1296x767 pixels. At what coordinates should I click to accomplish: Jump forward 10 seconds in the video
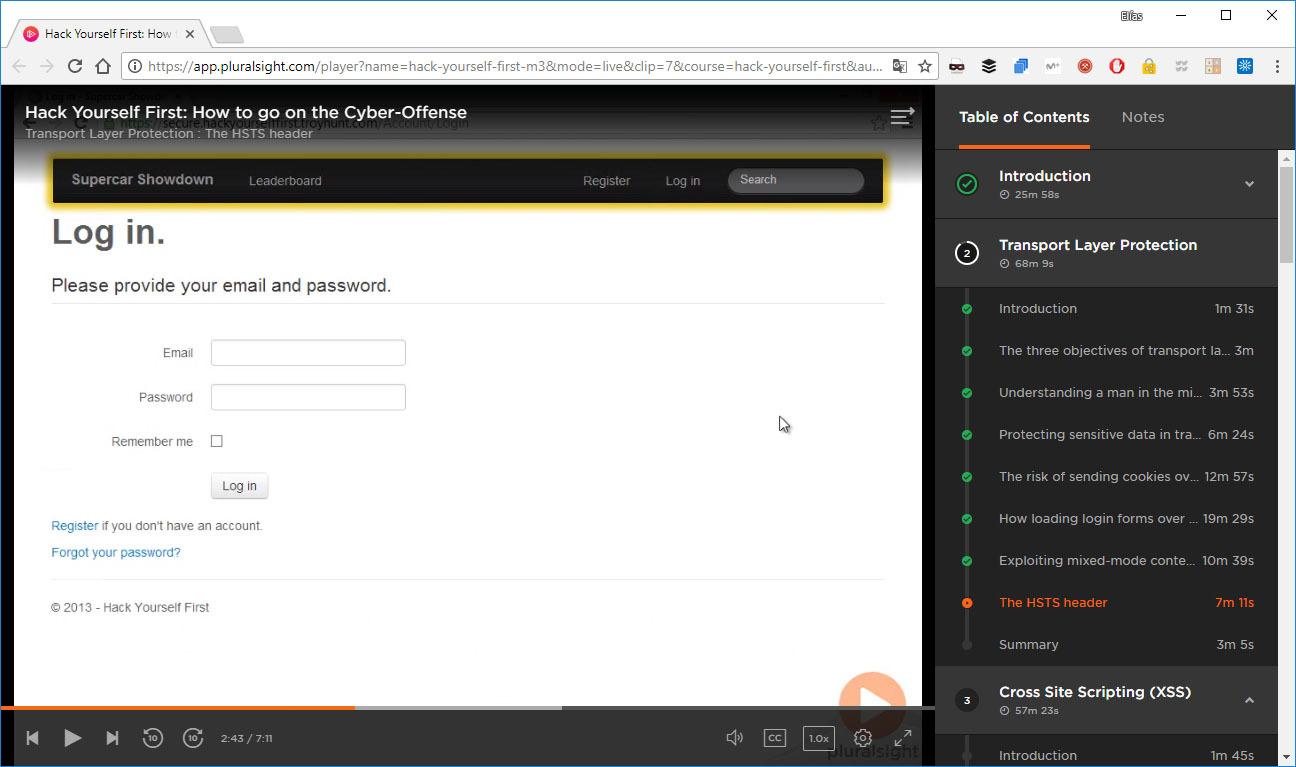coord(193,738)
